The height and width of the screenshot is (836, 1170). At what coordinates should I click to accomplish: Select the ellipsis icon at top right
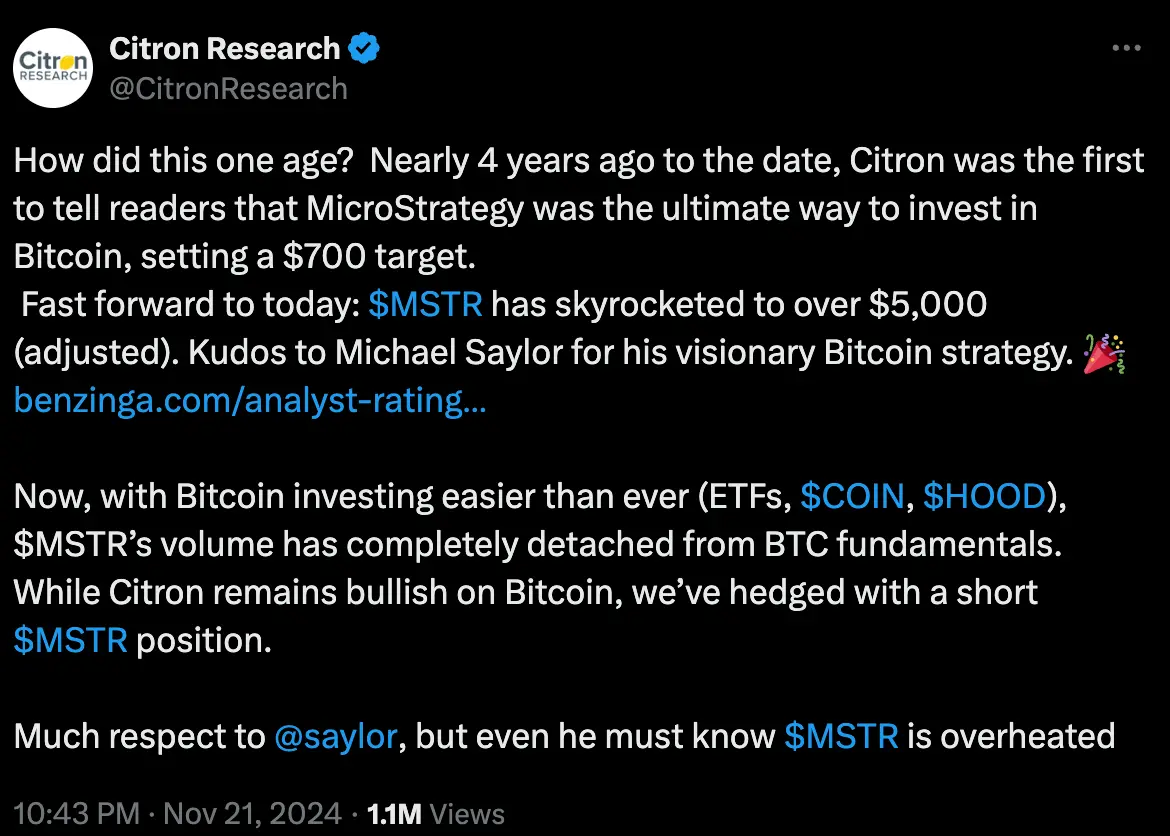click(1127, 47)
